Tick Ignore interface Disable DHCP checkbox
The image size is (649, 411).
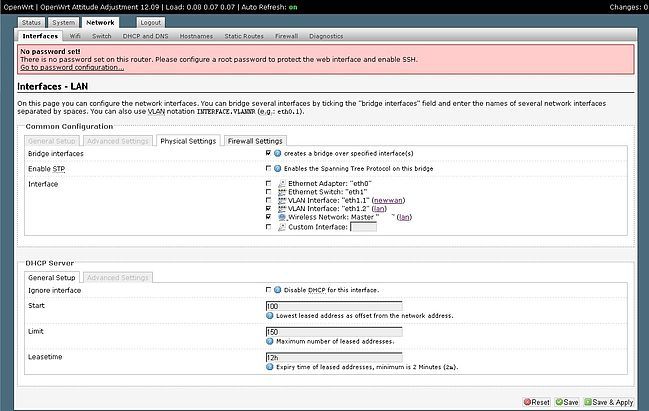click(269, 290)
